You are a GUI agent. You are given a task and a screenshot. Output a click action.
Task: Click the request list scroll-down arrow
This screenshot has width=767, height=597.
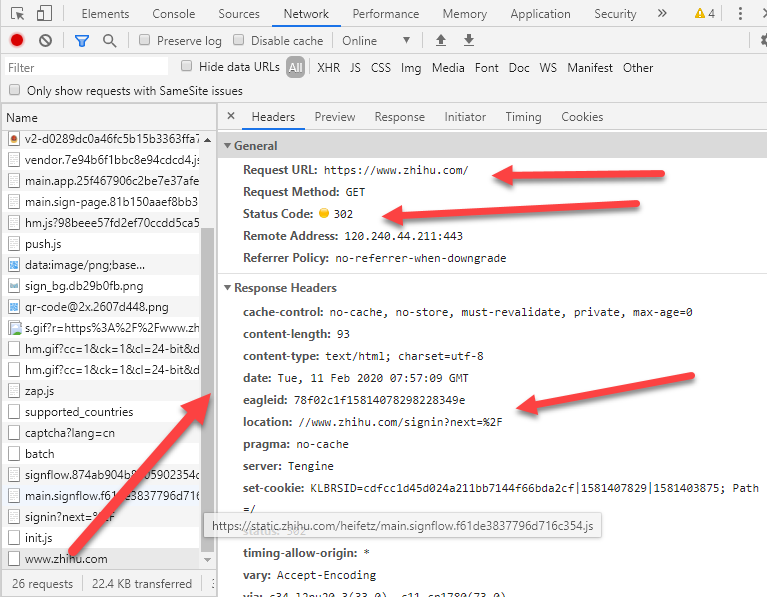click(x=207, y=559)
